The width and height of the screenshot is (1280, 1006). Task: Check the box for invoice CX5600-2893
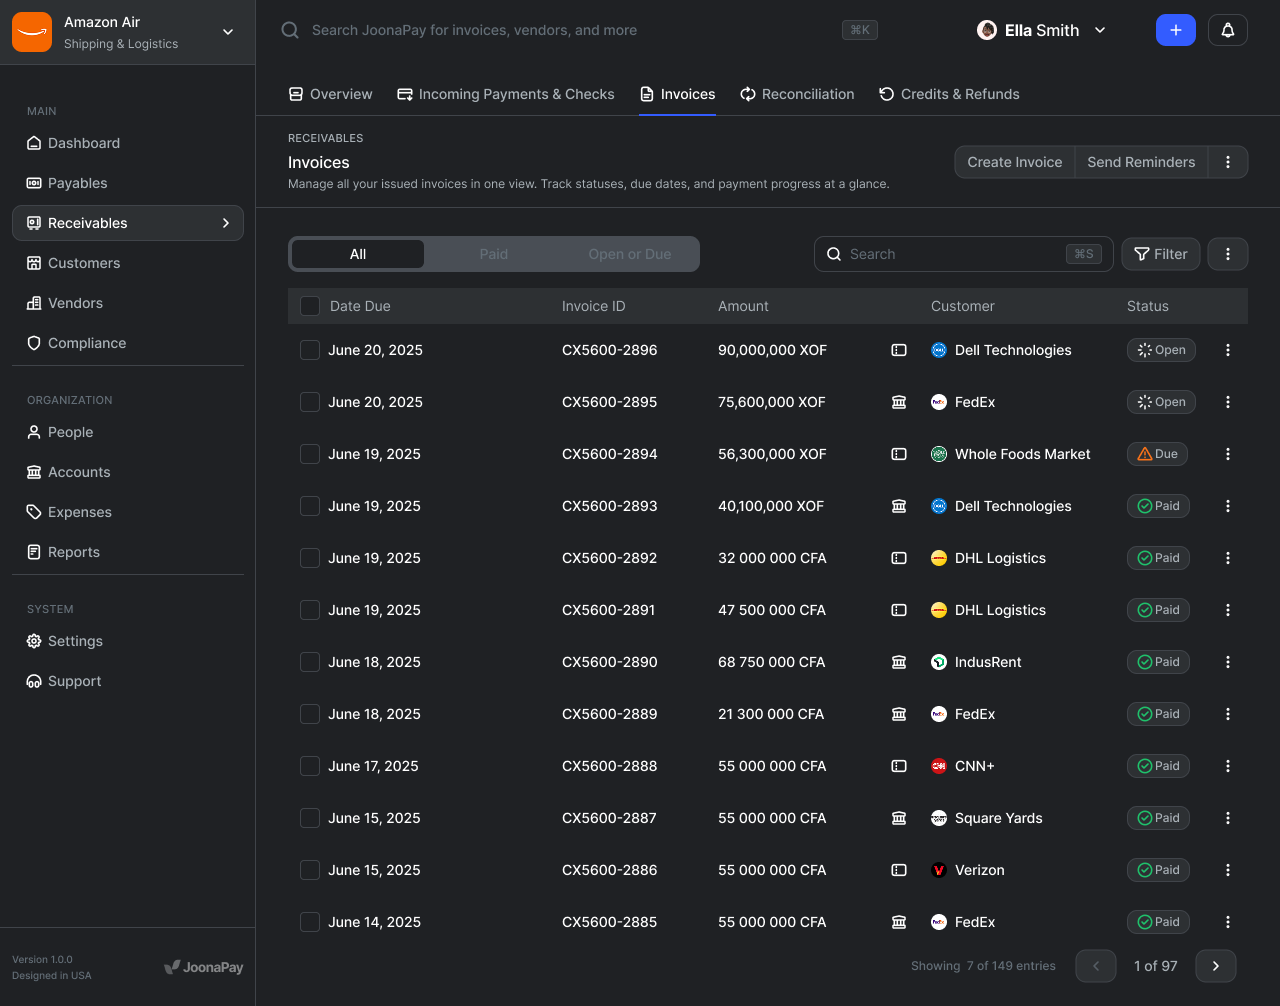click(x=310, y=506)
